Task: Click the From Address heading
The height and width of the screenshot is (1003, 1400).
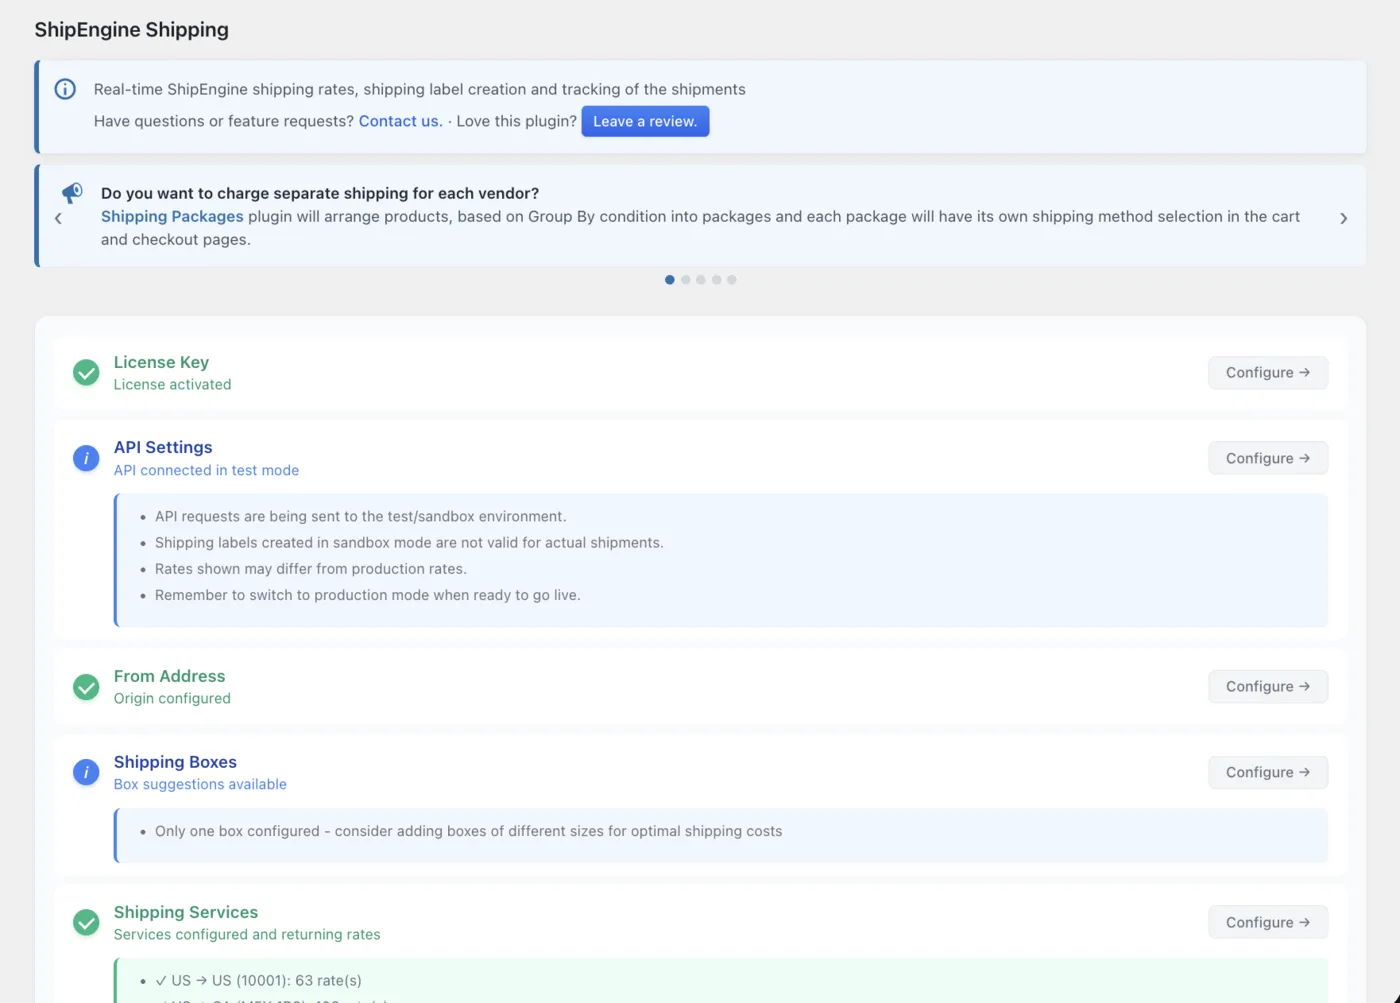Action: coord(169,676)
